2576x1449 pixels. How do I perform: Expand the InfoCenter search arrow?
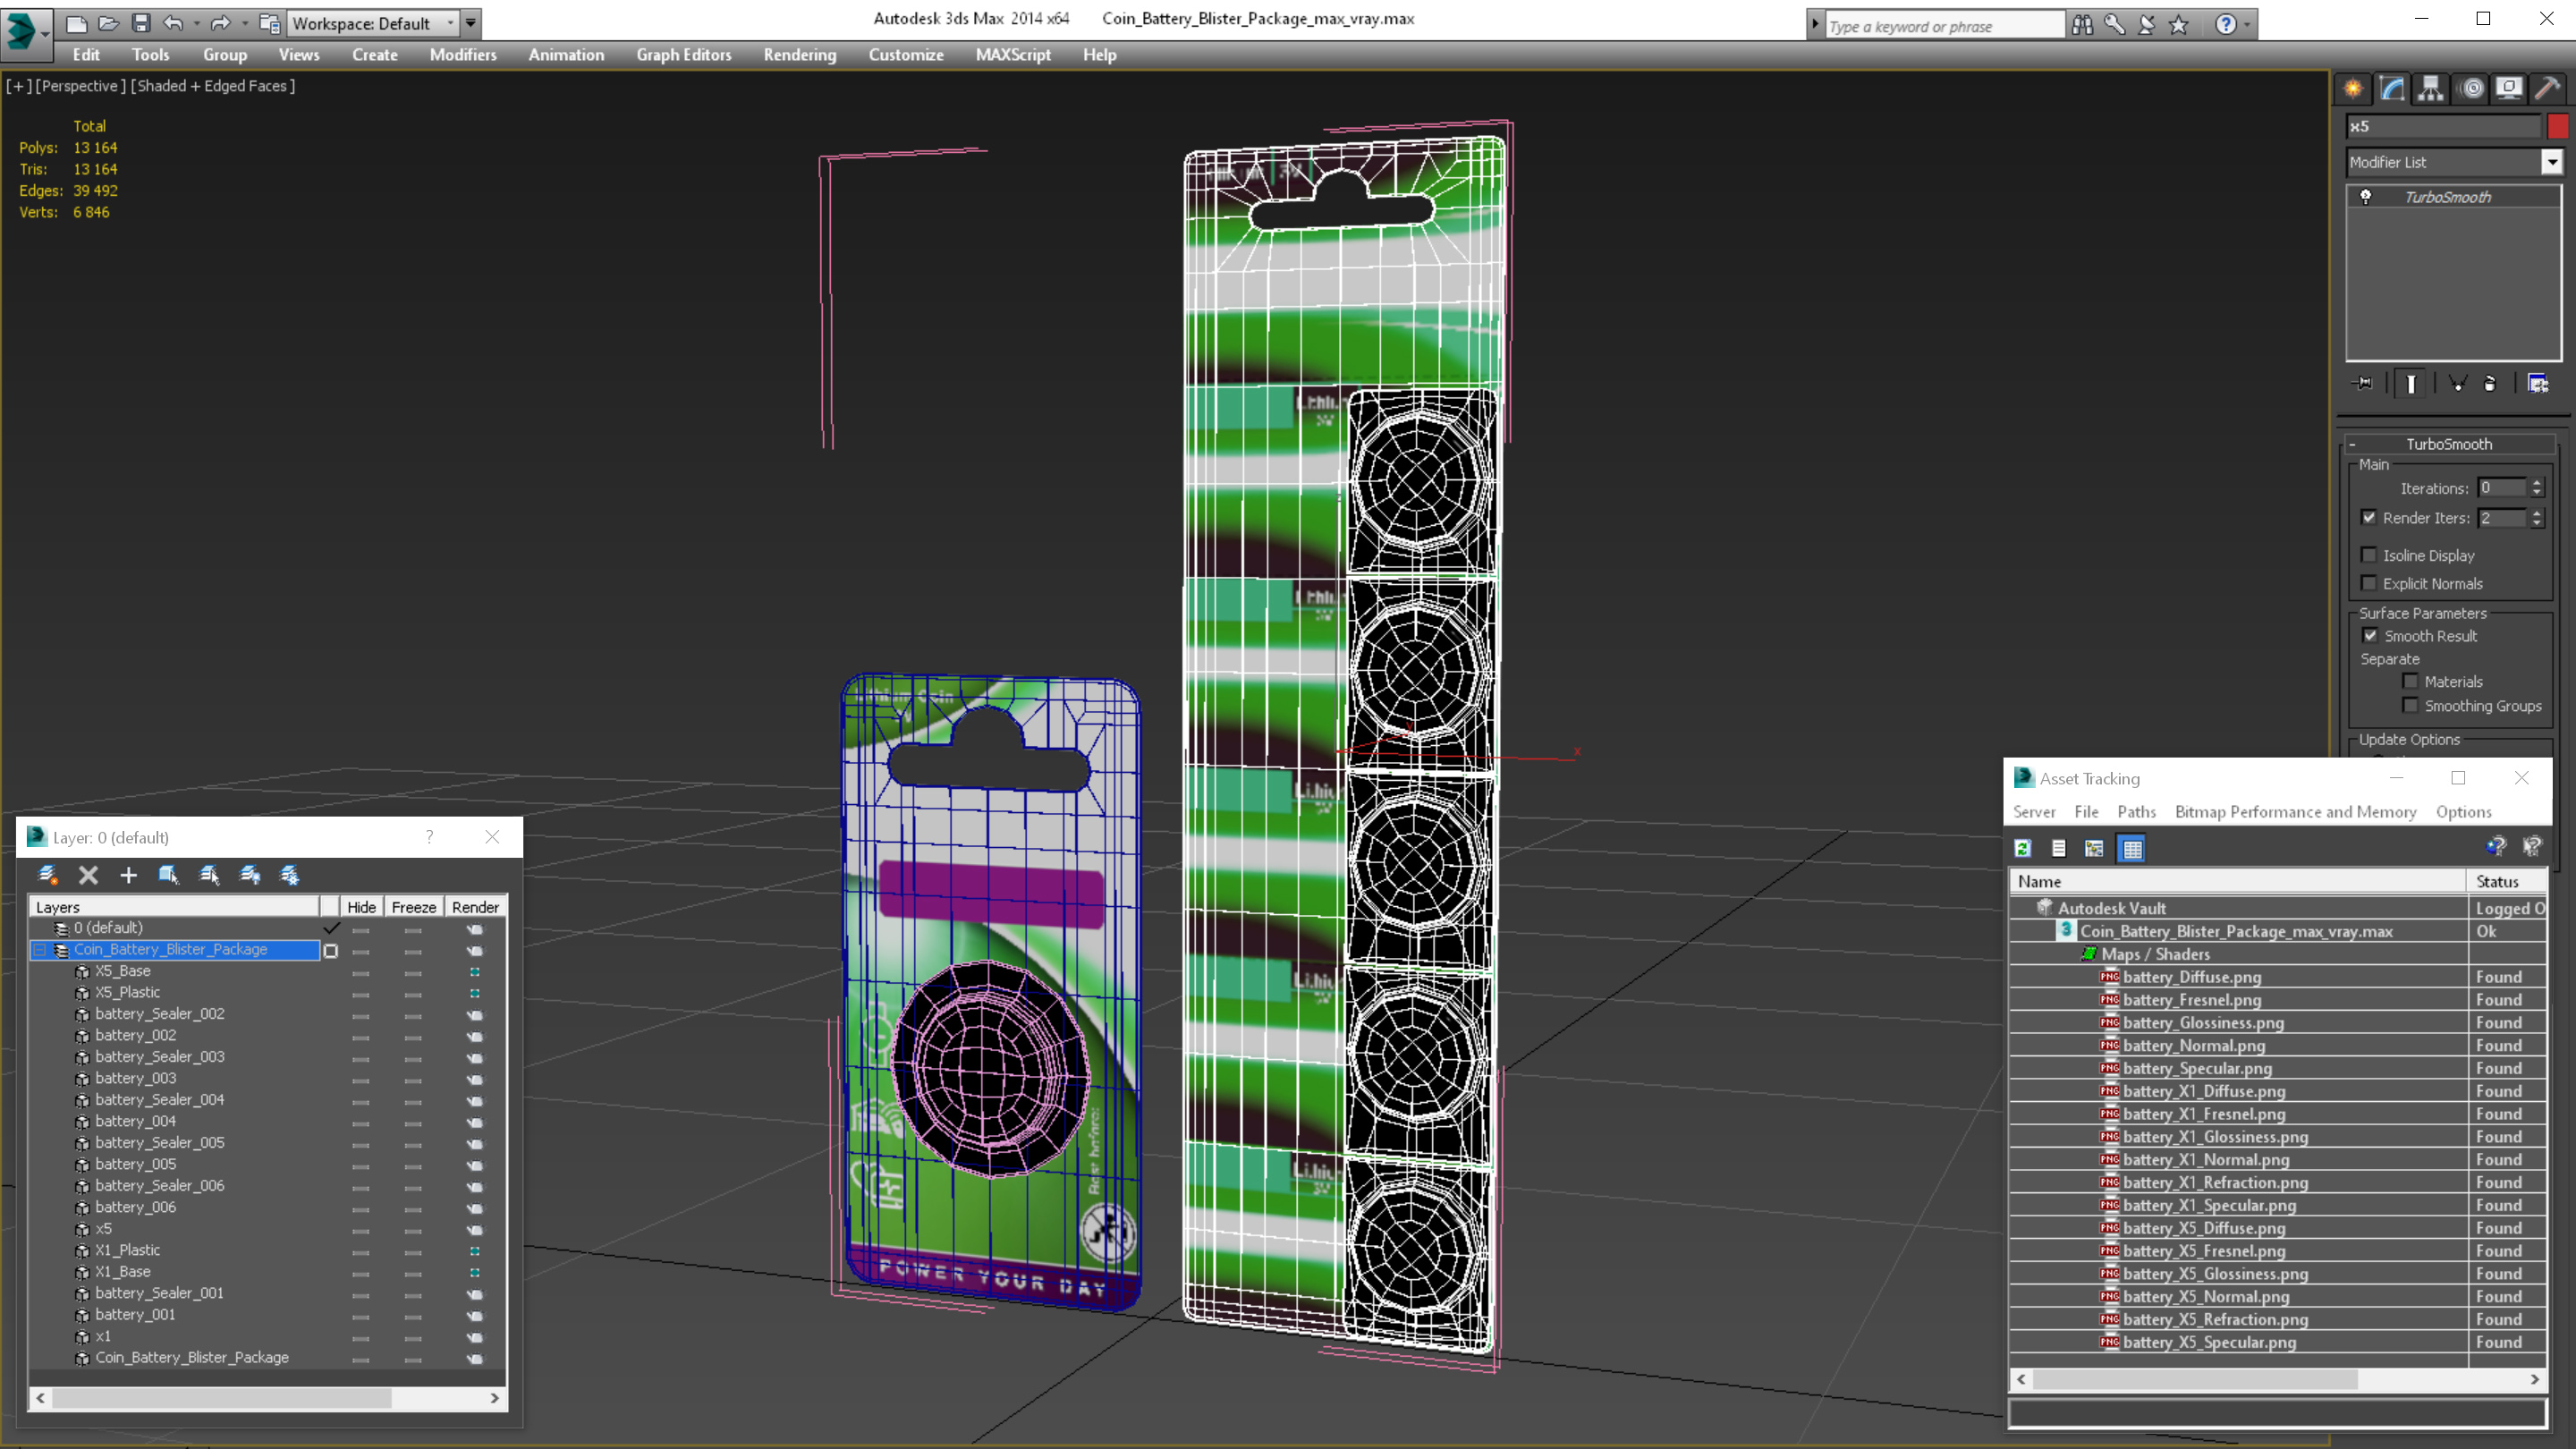point(1814,25)
